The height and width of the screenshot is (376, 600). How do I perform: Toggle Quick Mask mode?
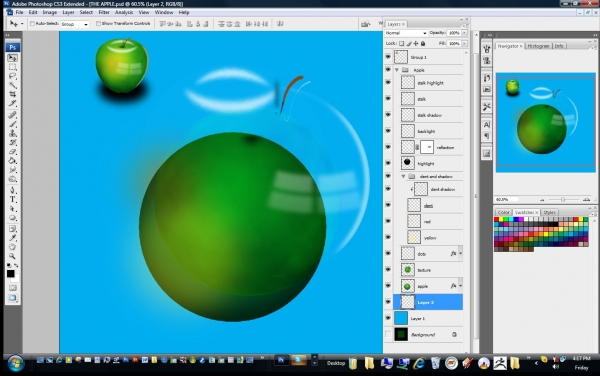(x=13, y=288)
